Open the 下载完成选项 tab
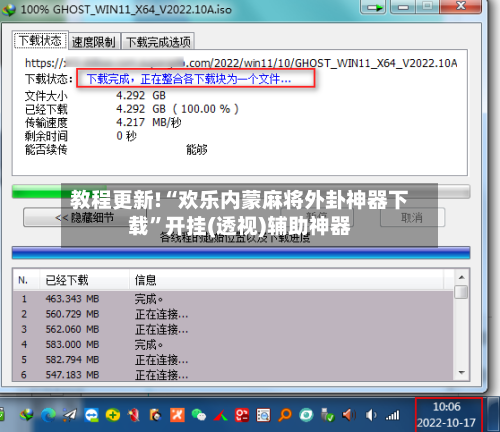 [x=158, y=42]
